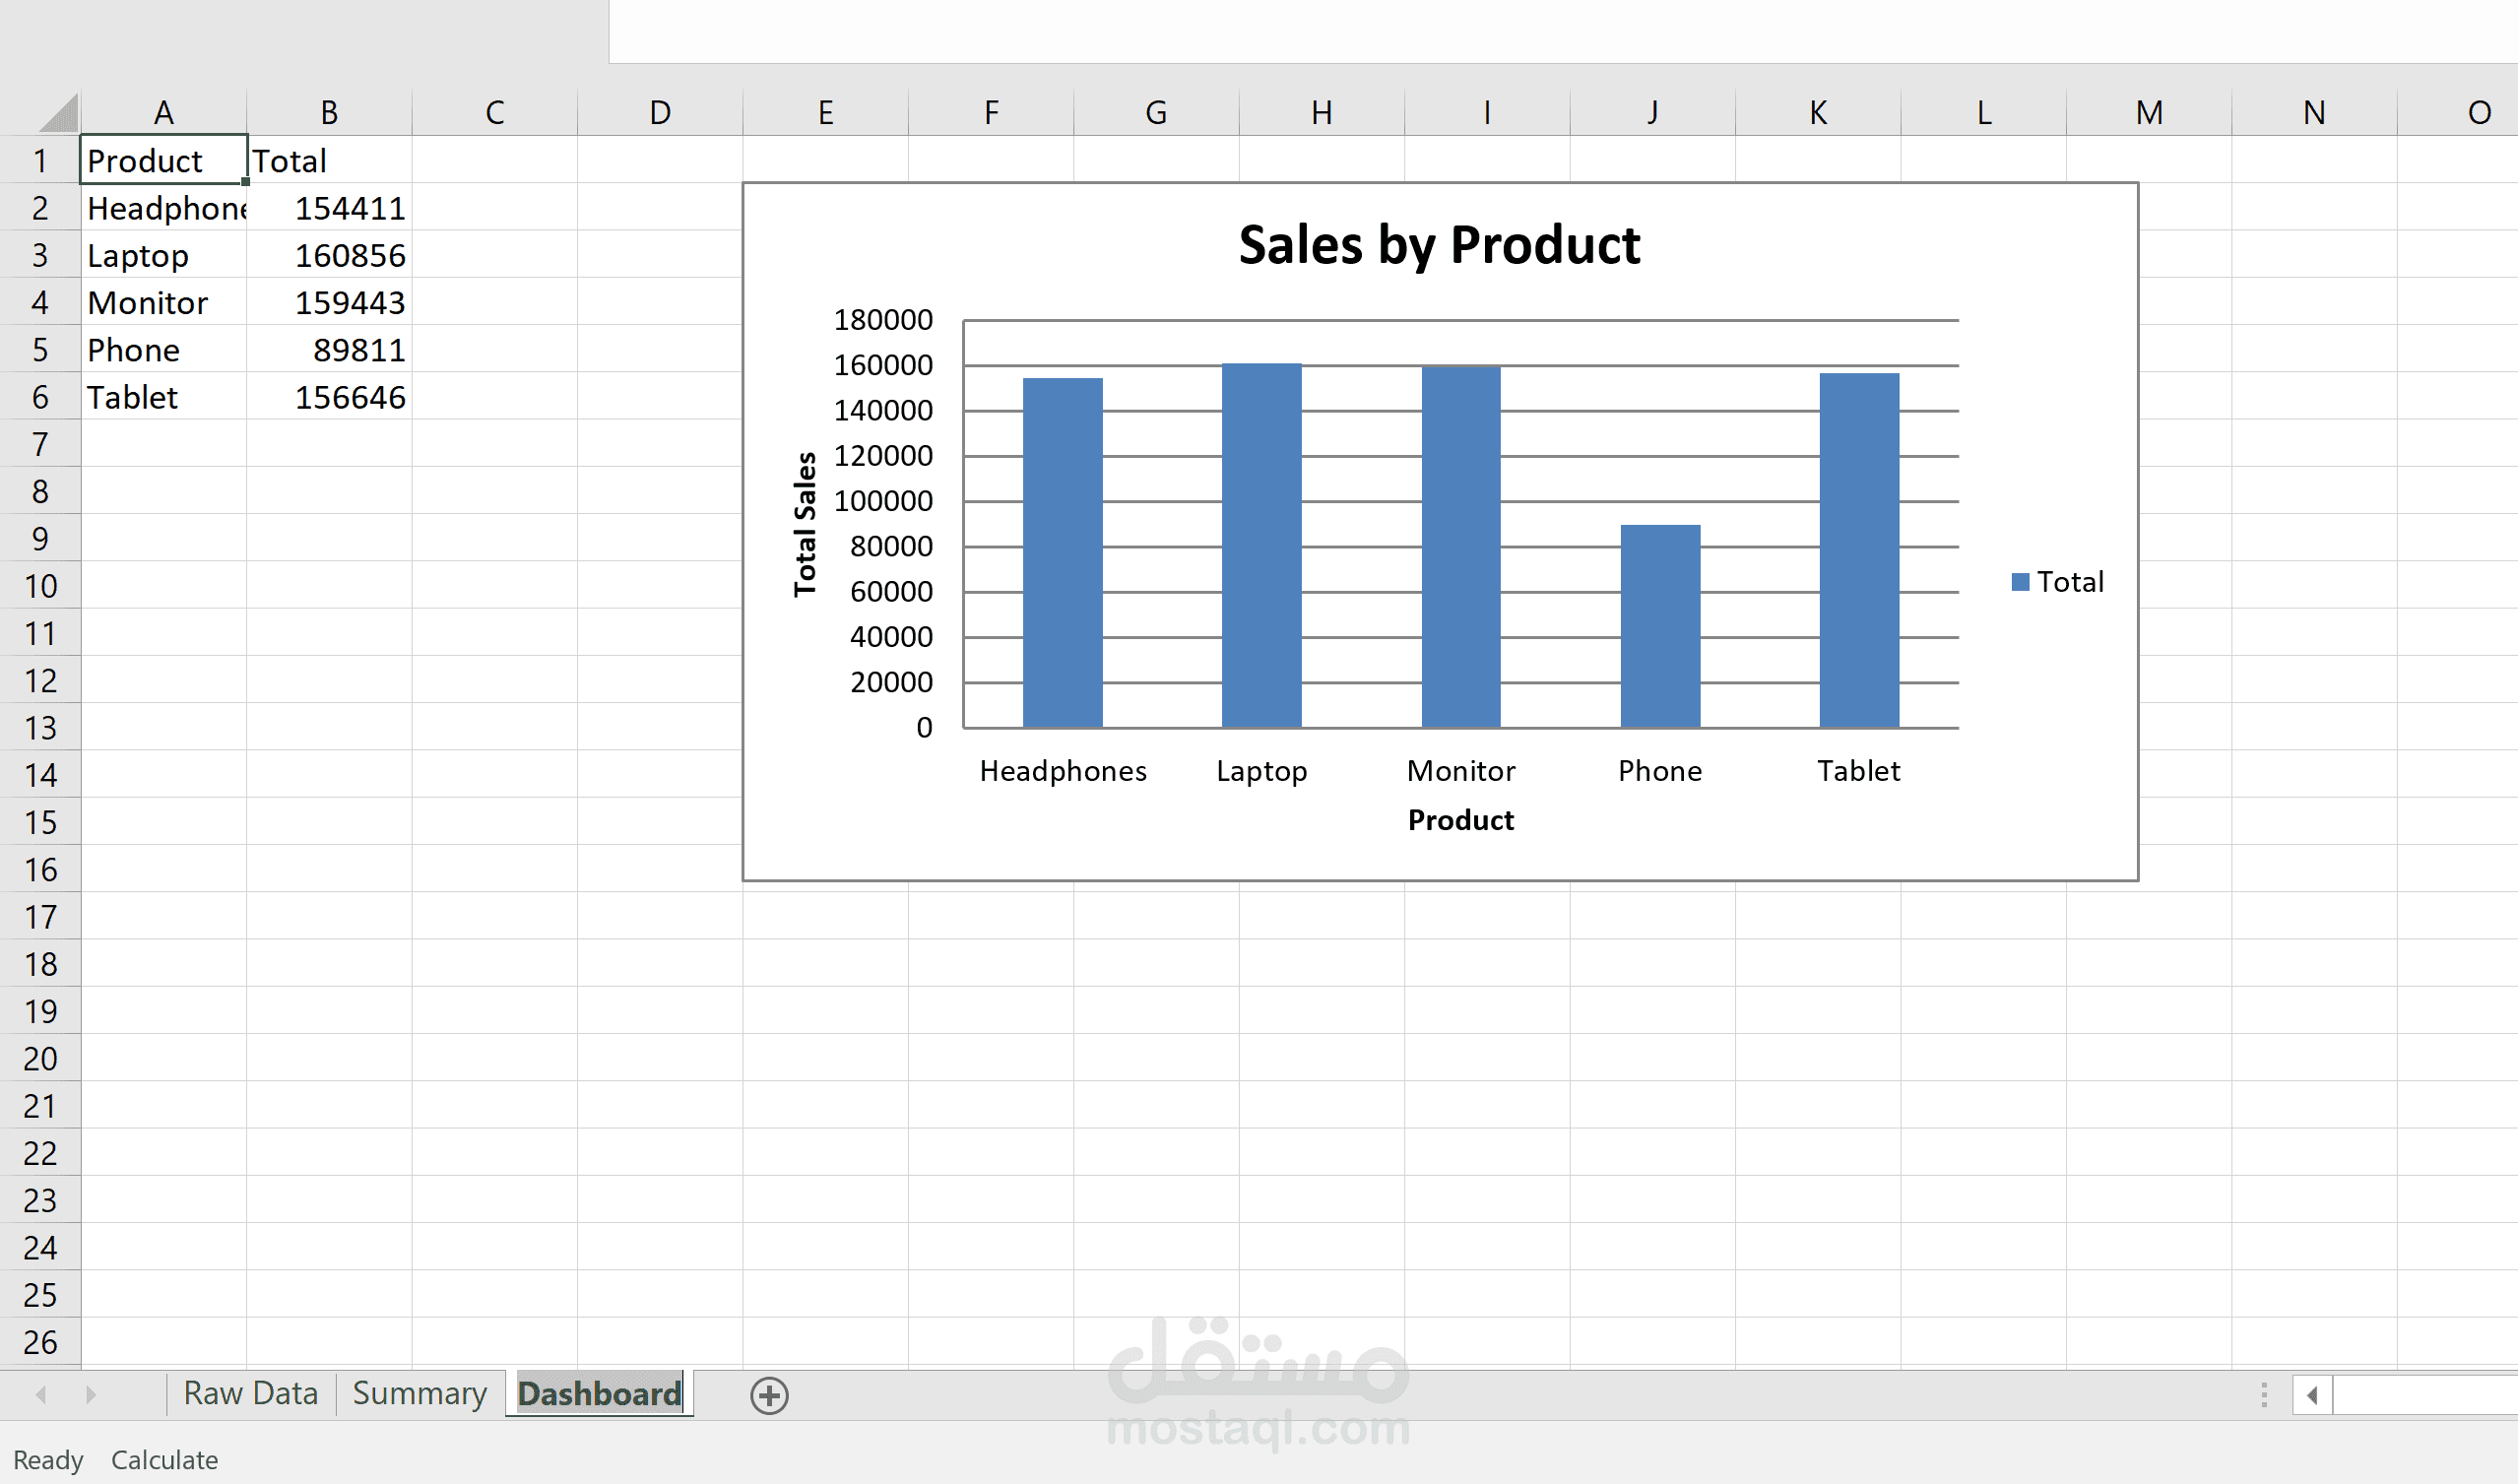Image resolution: width=2518 pixels, height=1484 pixels.
Task: Click the previous sheet navigation arrow
Action: pyautogui.click(x=41, y=1394)
